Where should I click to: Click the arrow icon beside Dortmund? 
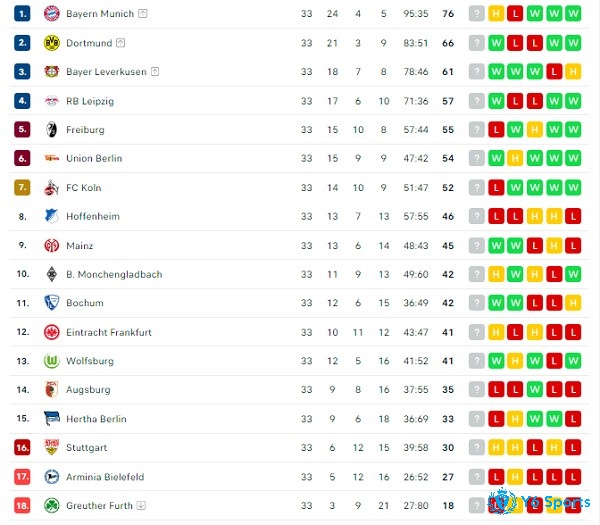click(121, 43)
